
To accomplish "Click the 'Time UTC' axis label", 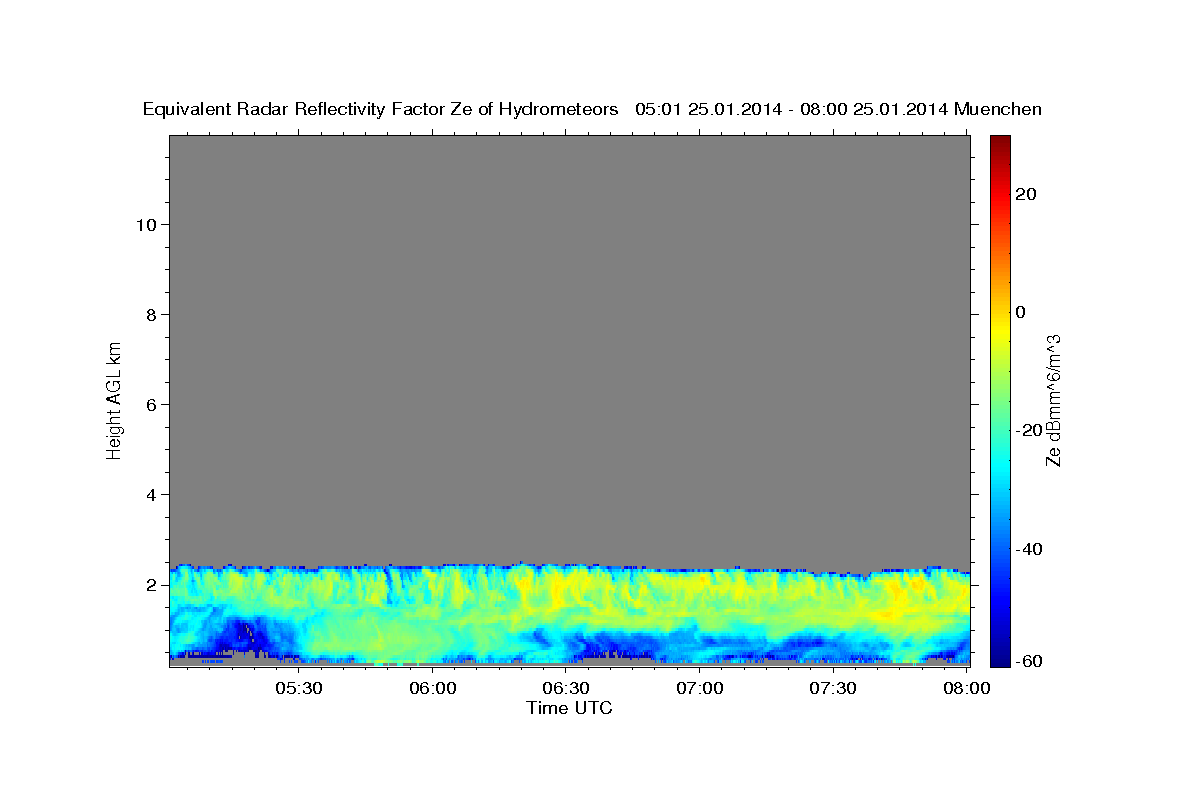I will pyautogui.click(x=569, y=708).
